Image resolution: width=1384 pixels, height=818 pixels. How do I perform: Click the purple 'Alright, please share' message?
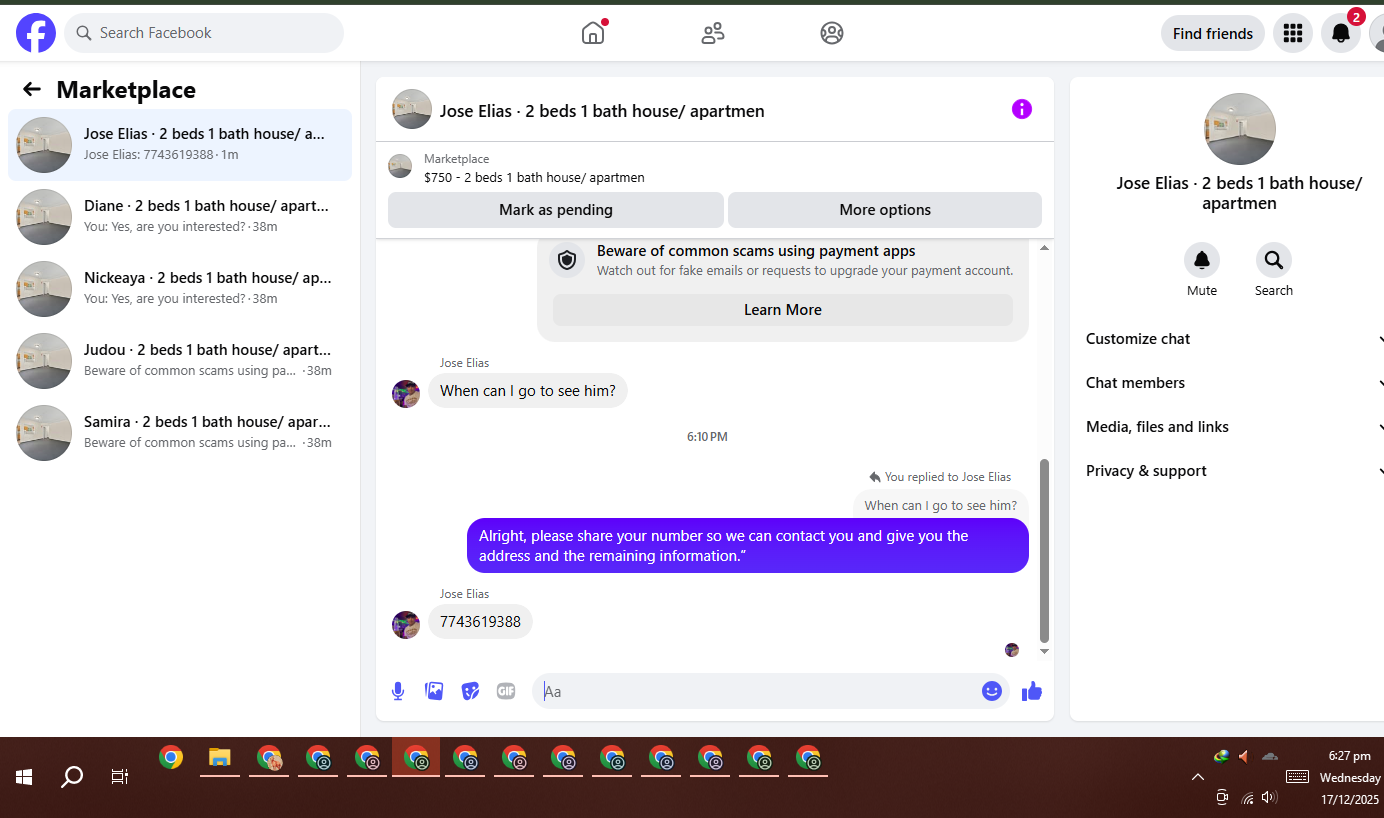pos(748,546)
